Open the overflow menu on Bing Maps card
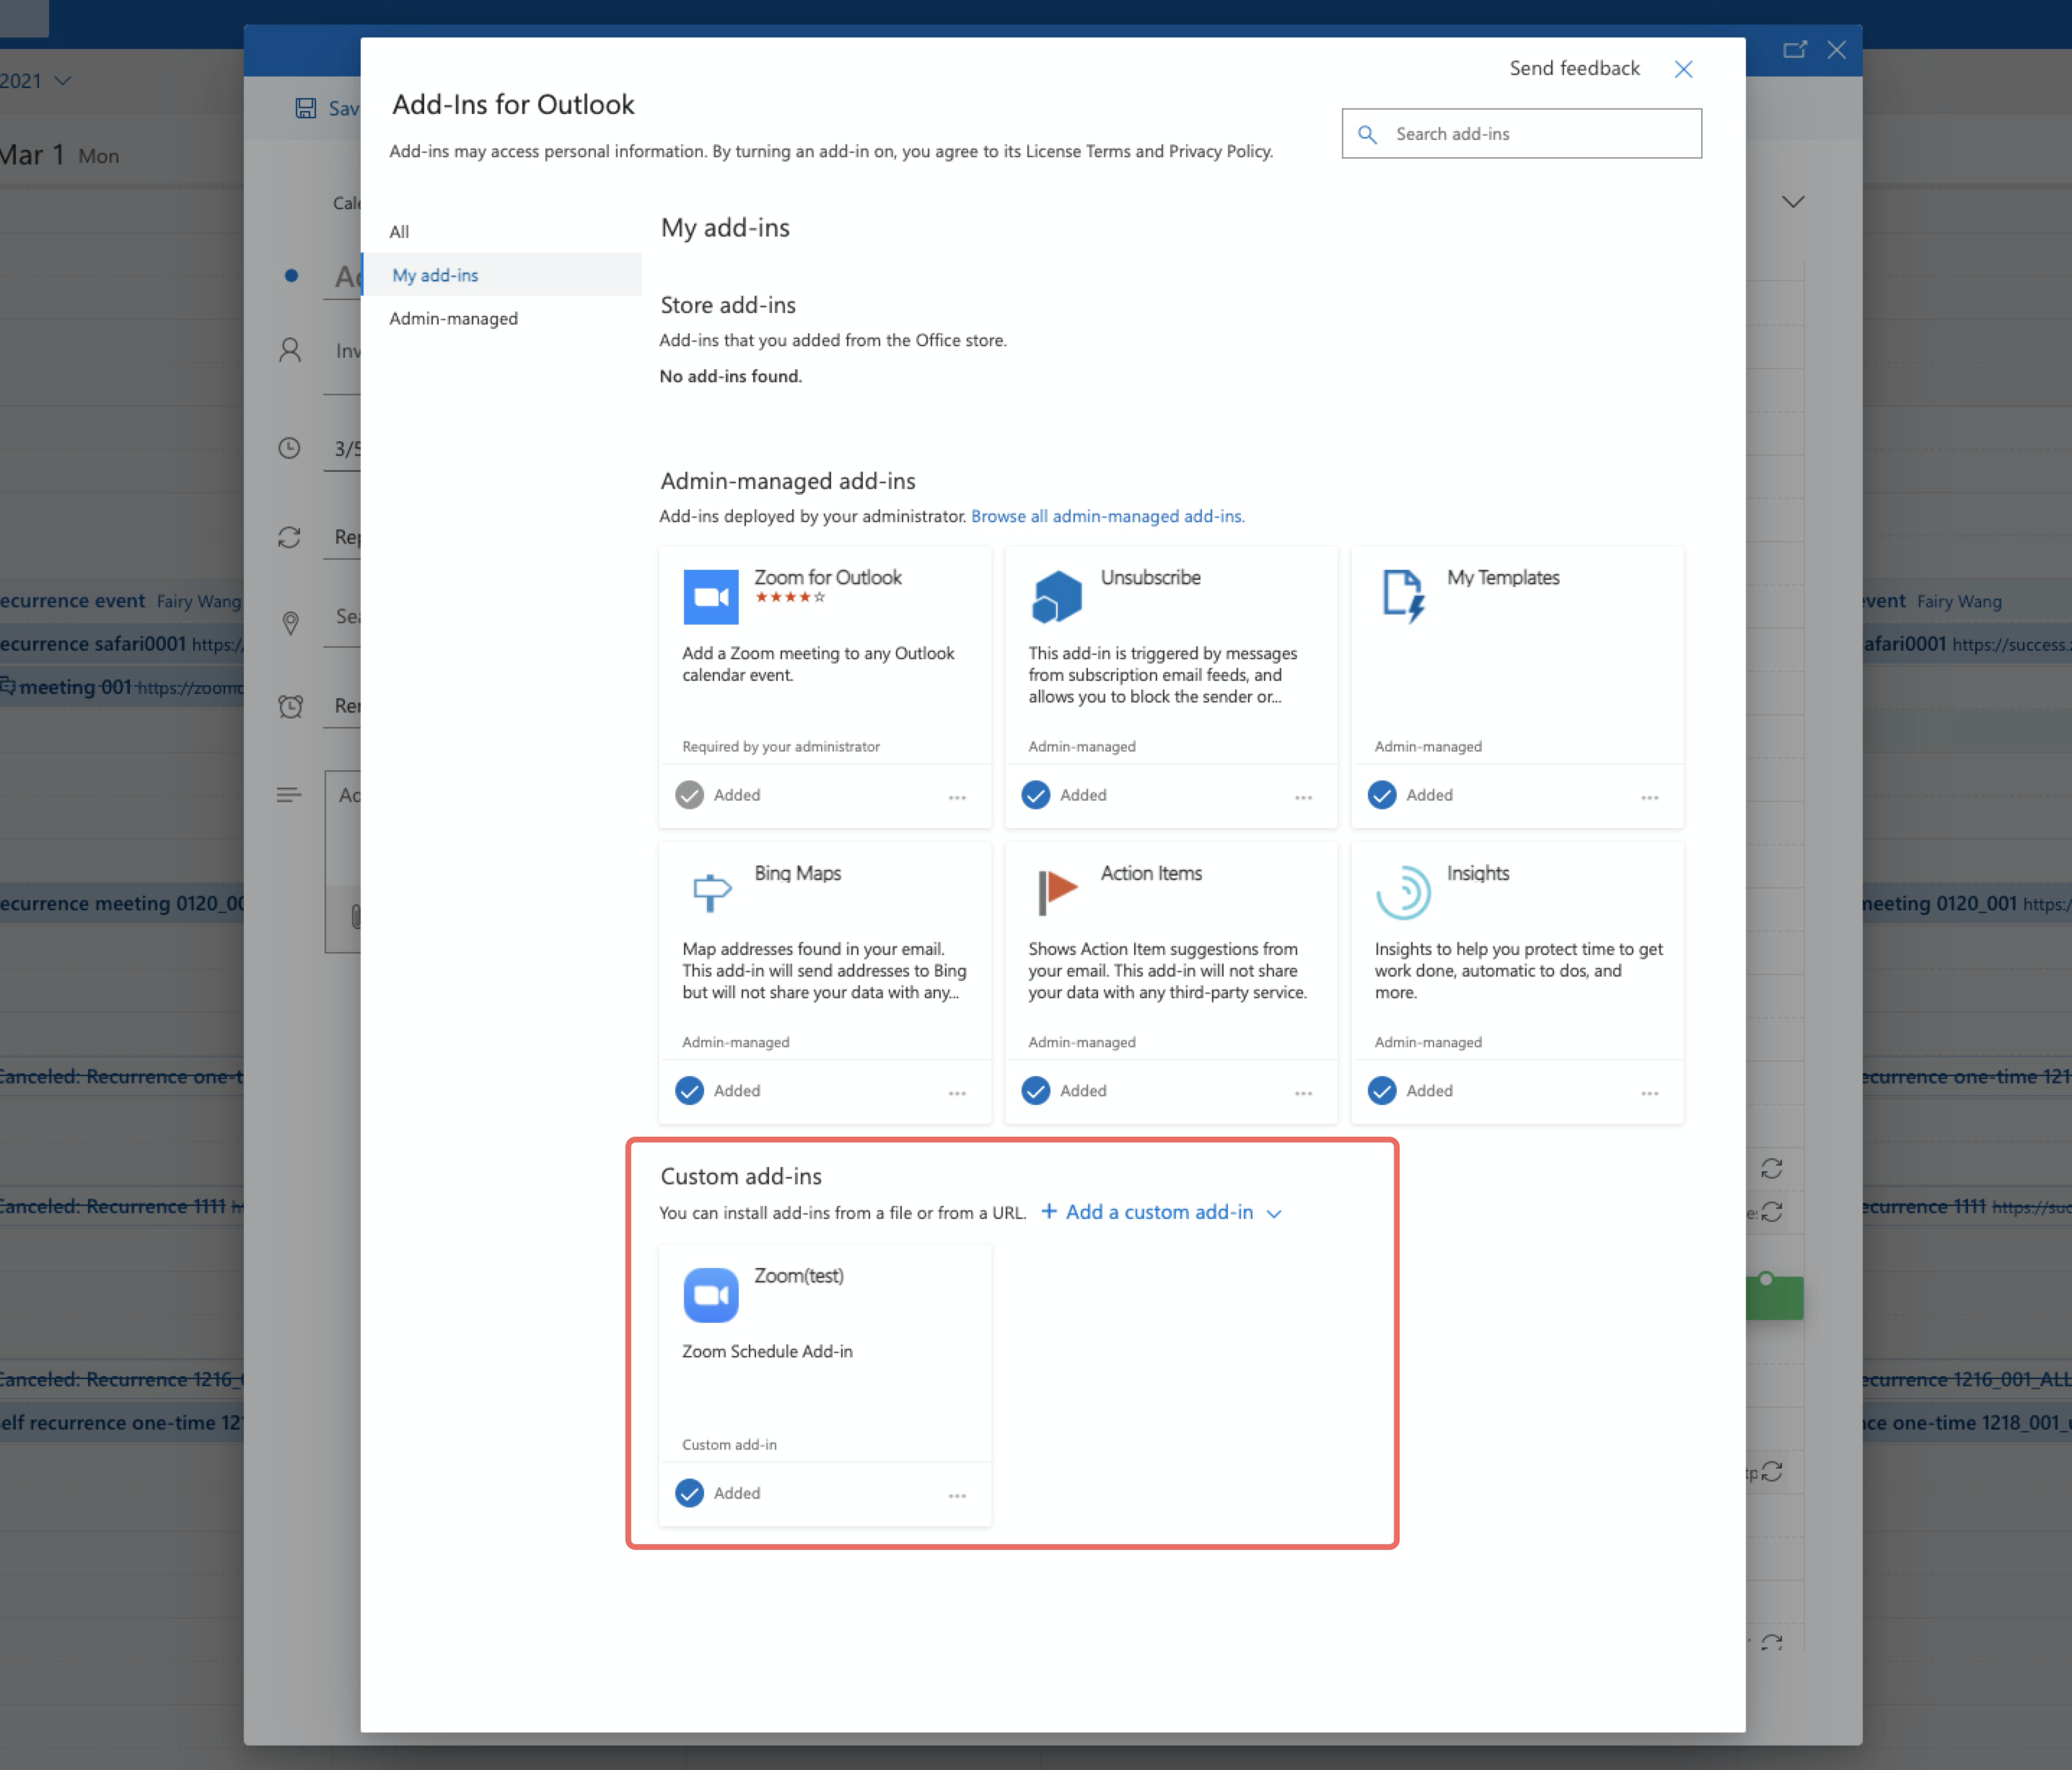The image size is (2072, 1770). coord(957,1093)
